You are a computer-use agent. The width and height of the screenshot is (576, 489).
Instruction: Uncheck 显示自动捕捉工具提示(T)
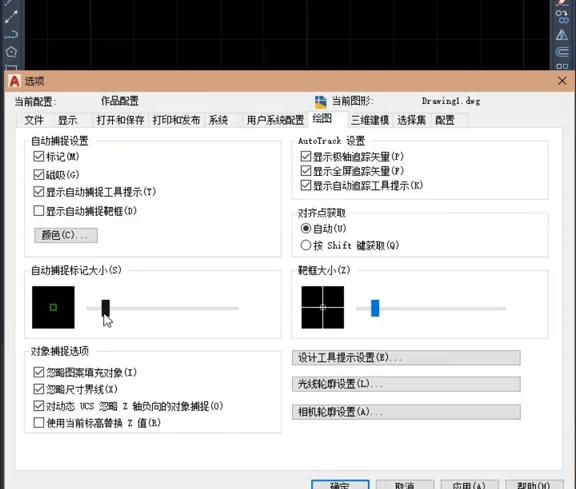[39, 192]
